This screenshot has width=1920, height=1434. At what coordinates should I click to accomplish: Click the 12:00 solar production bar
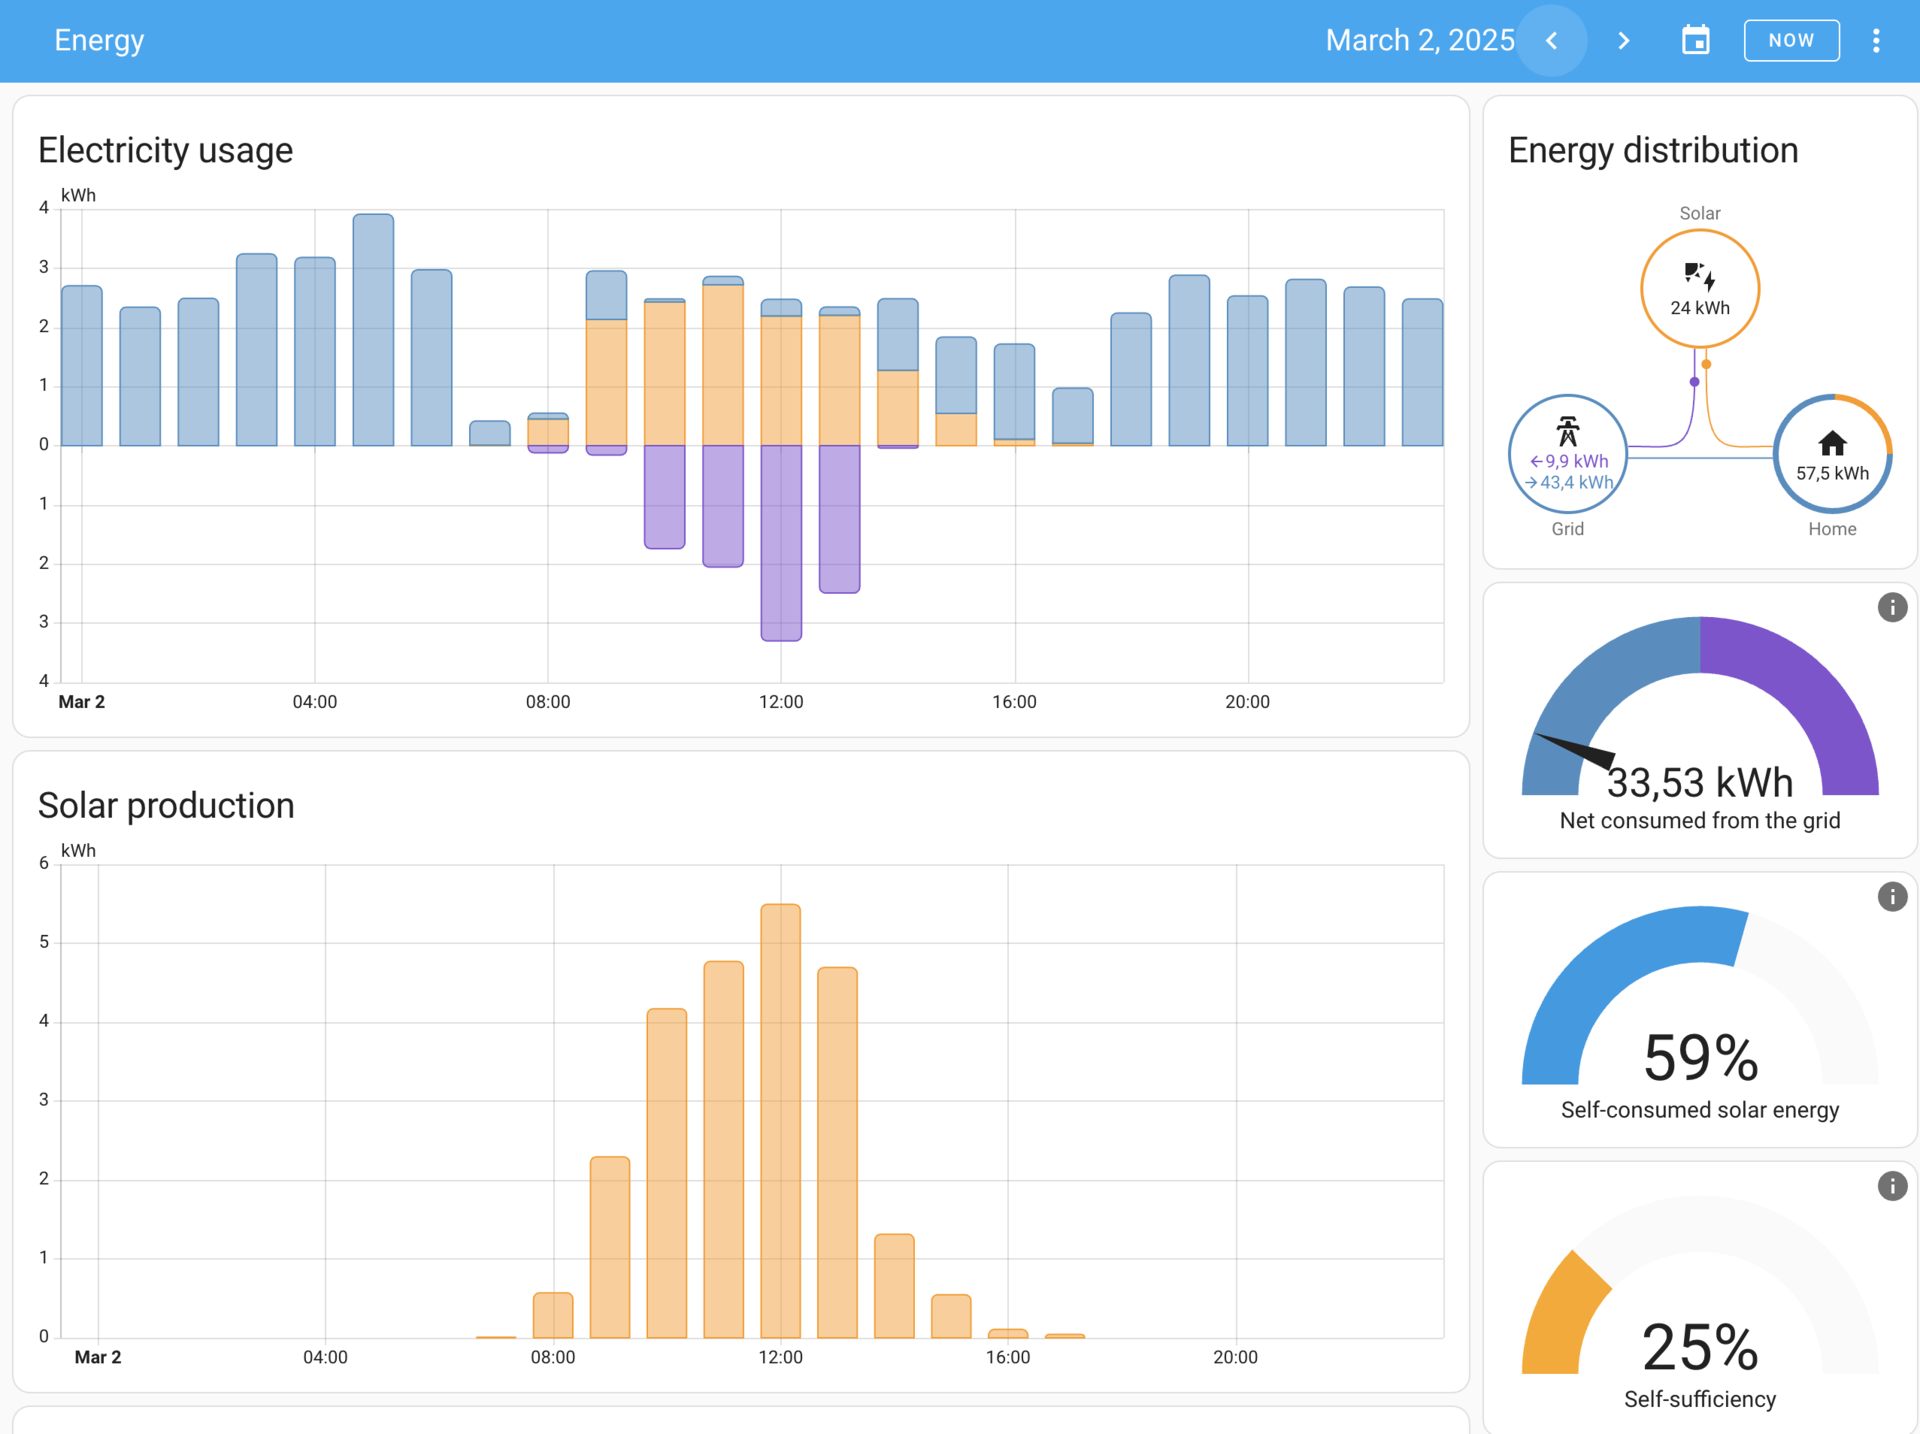780,1121
